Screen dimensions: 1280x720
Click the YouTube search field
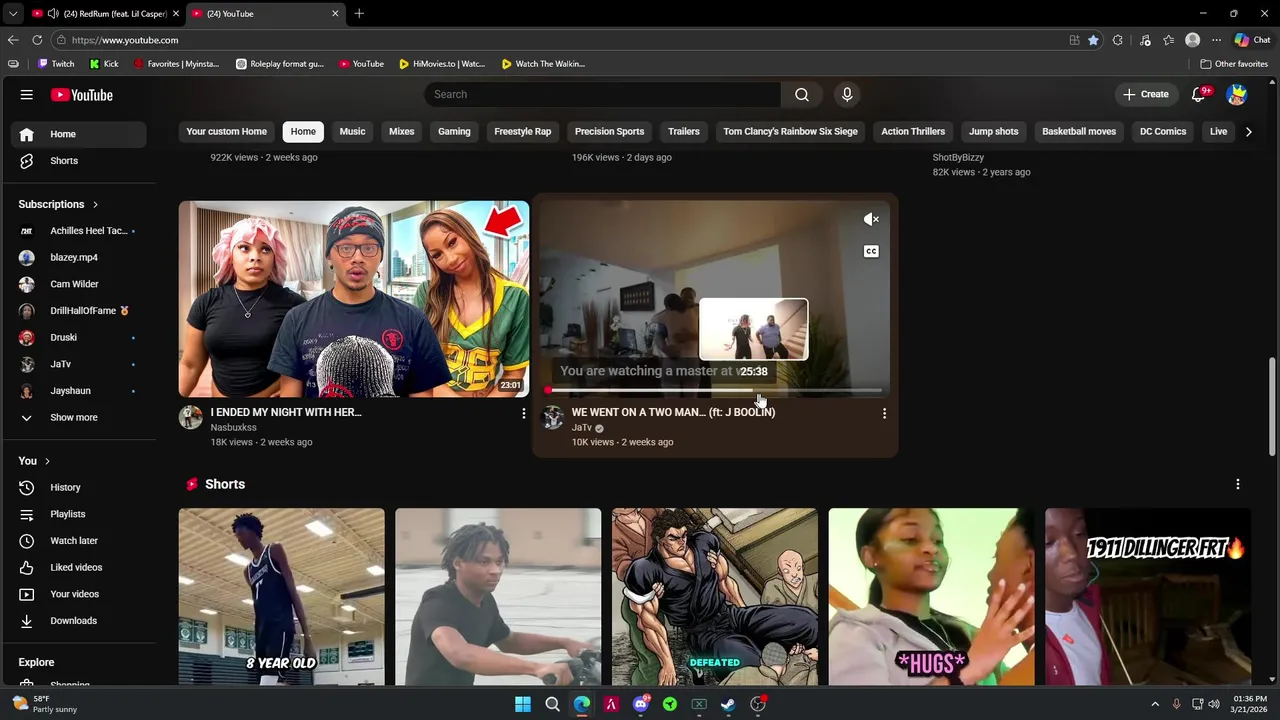603,94
